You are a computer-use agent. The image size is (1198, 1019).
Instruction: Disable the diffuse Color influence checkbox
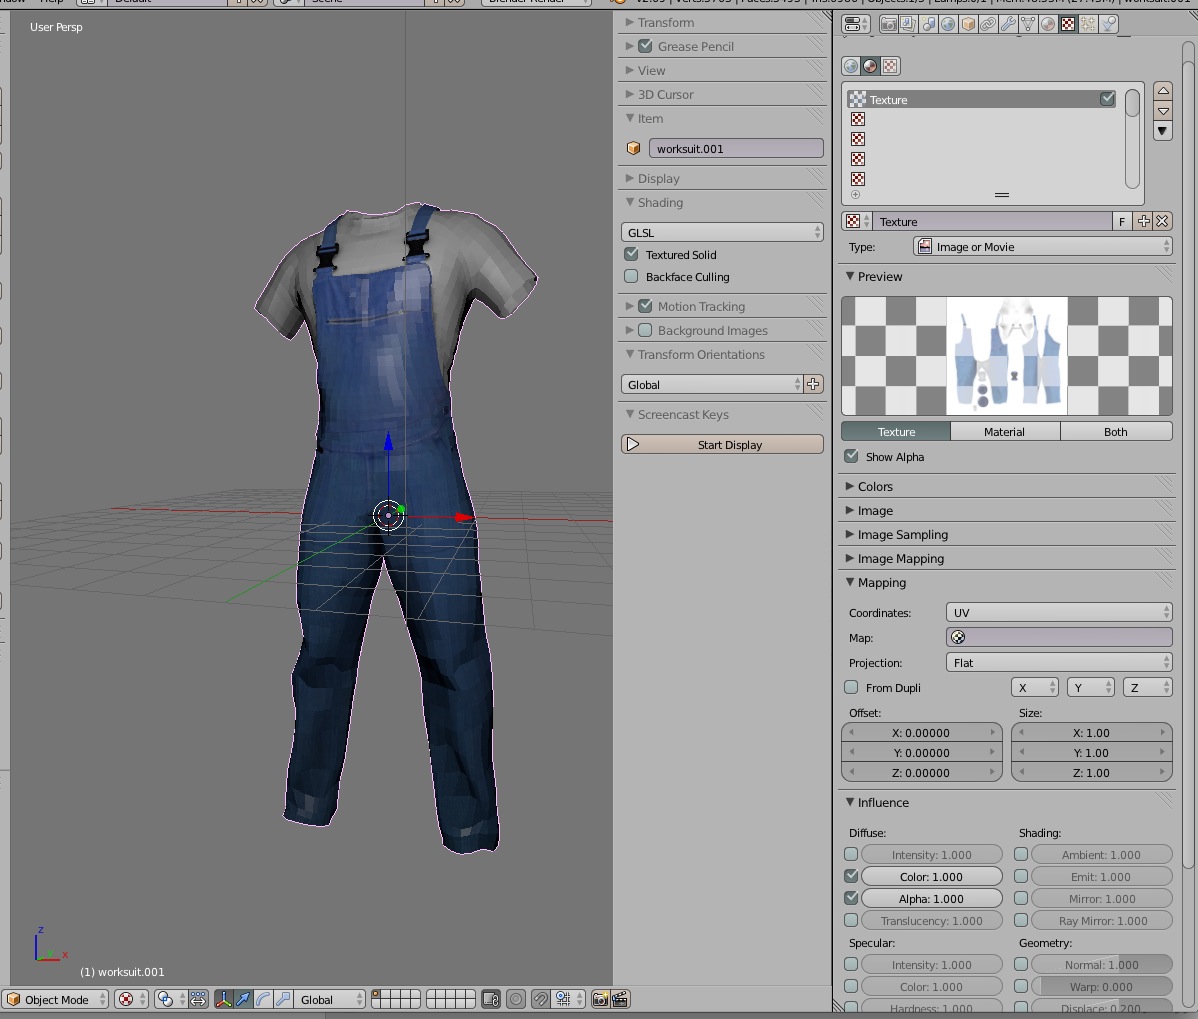point(851,876)
